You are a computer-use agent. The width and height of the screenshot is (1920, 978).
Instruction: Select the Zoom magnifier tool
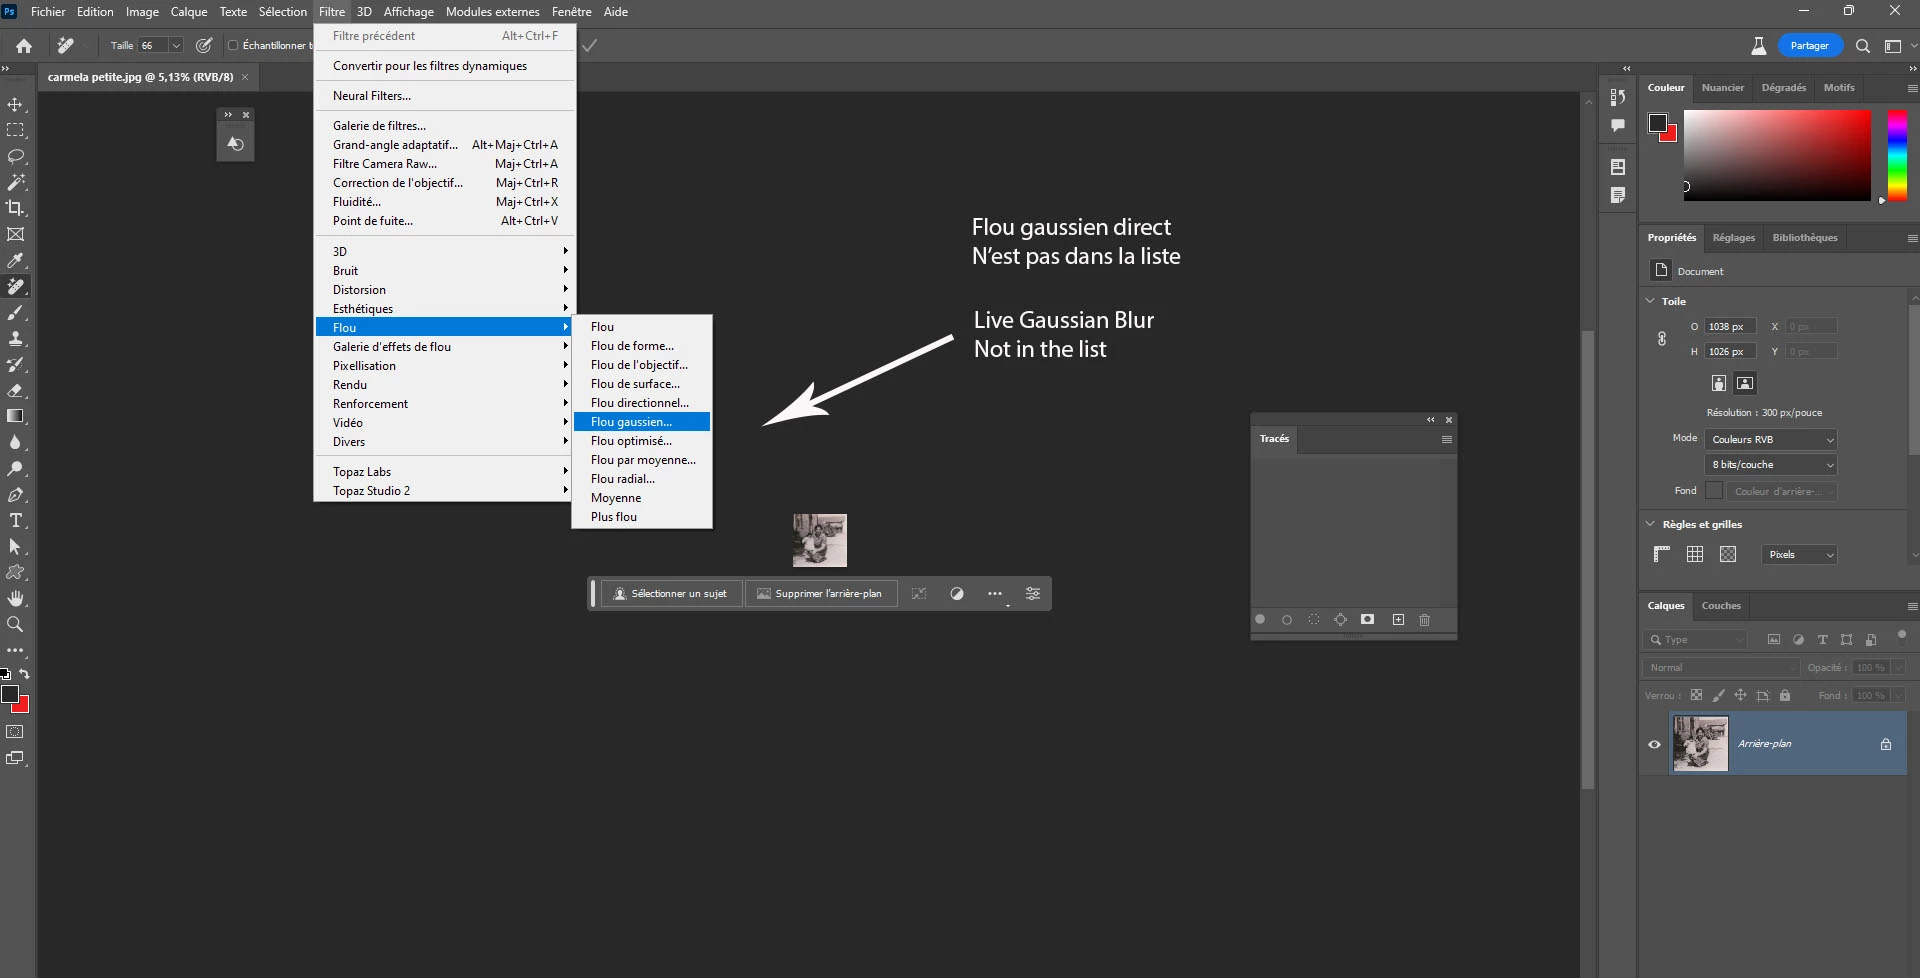pyautogui.click(x=15, y=624)
